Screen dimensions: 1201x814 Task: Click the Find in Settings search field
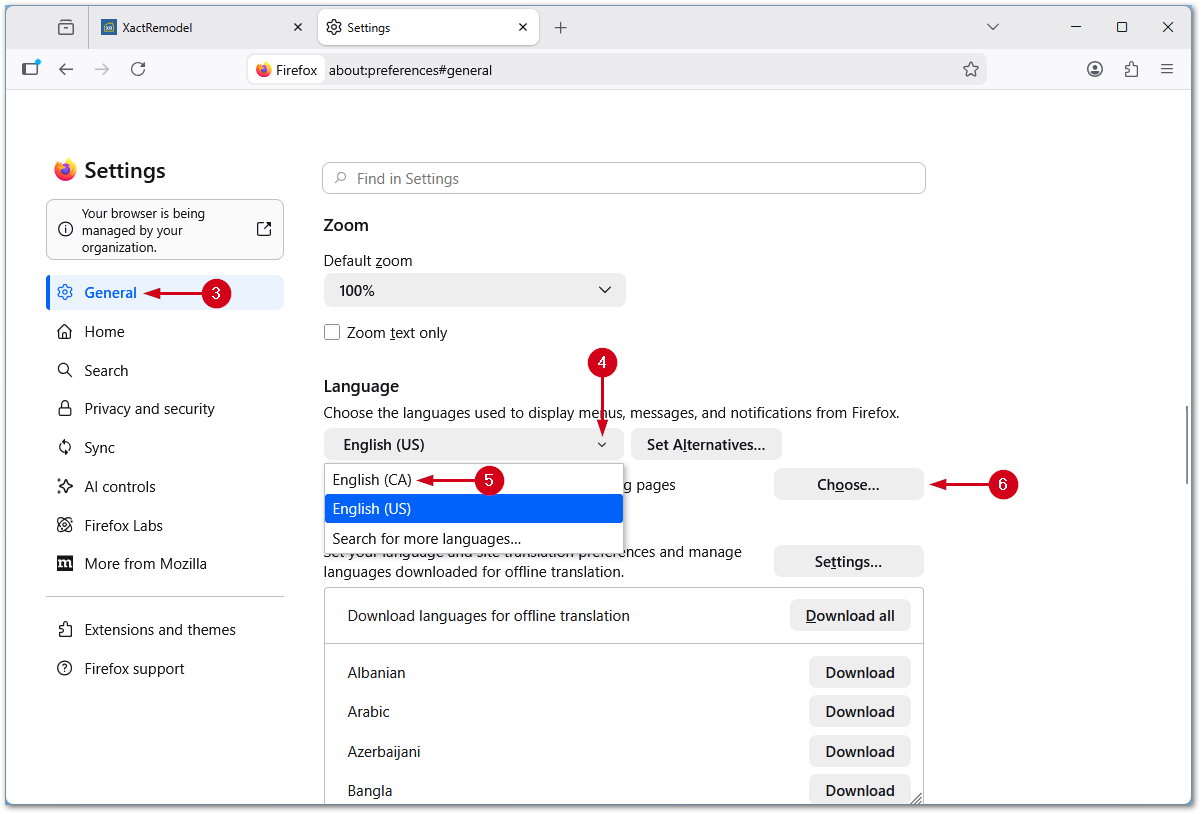(624, 178)
